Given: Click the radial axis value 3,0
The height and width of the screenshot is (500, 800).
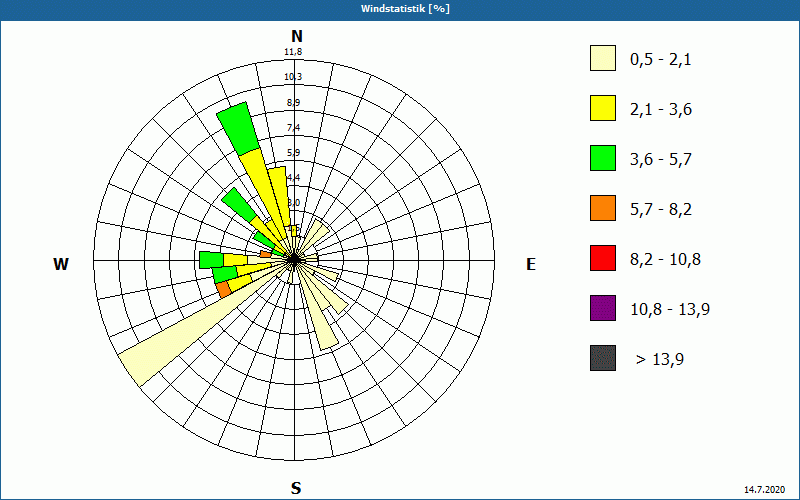Looking at the screenshot, I should point(293,203).
